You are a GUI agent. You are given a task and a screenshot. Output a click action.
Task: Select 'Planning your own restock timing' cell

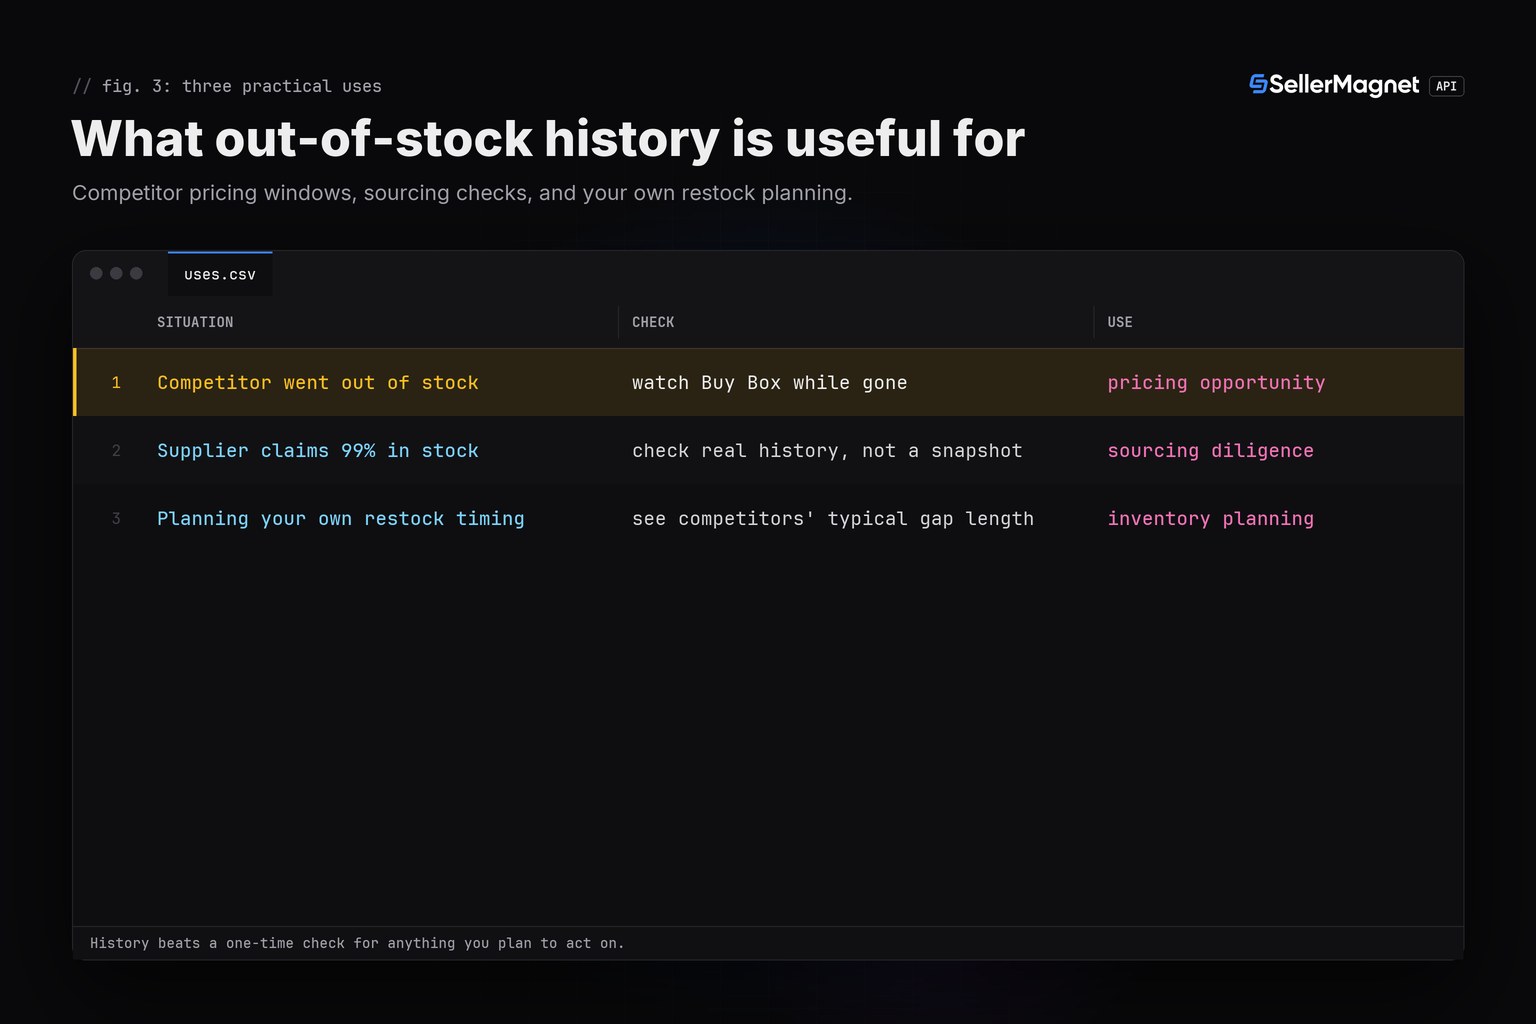(341, 519)
